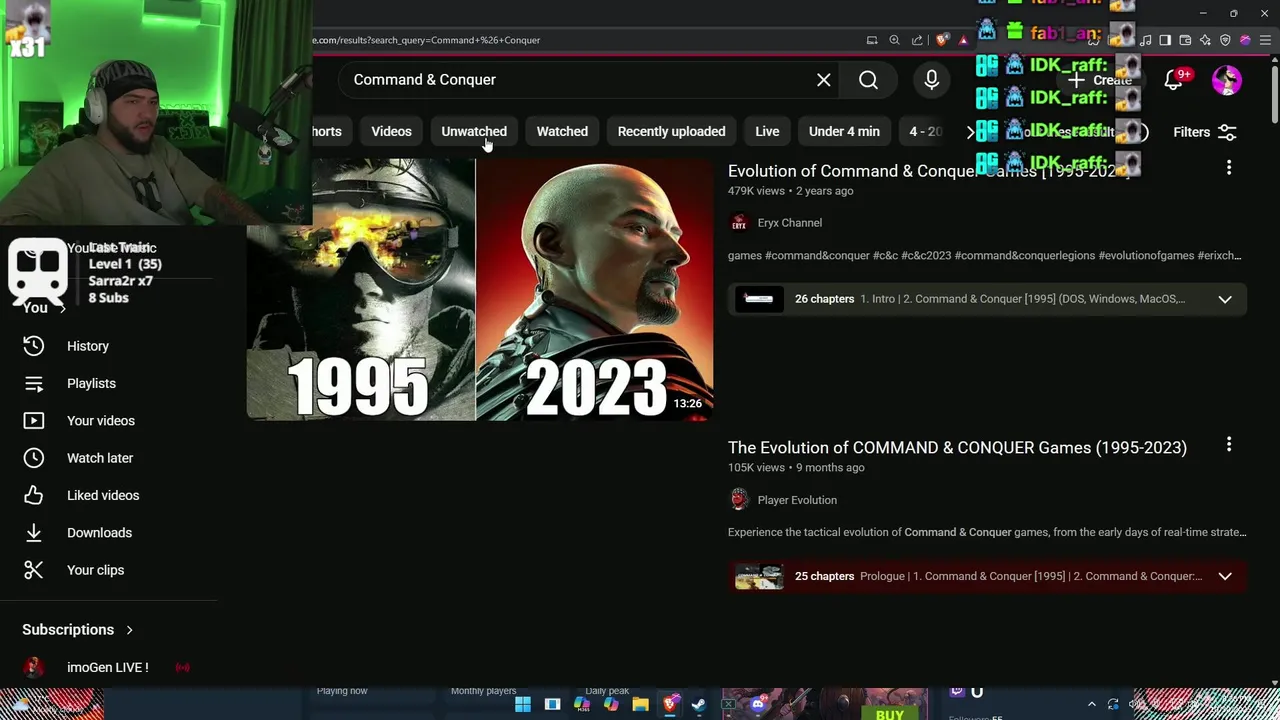Open imoGen LIVE ! subscription
The image size is (1280, 720).
click(x=108, y=667)
